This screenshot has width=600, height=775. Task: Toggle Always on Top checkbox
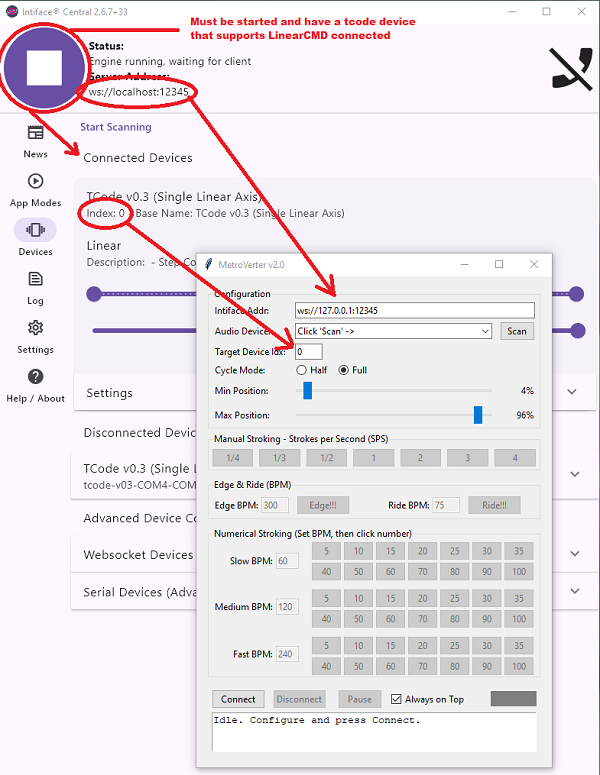tap(396, 699)
